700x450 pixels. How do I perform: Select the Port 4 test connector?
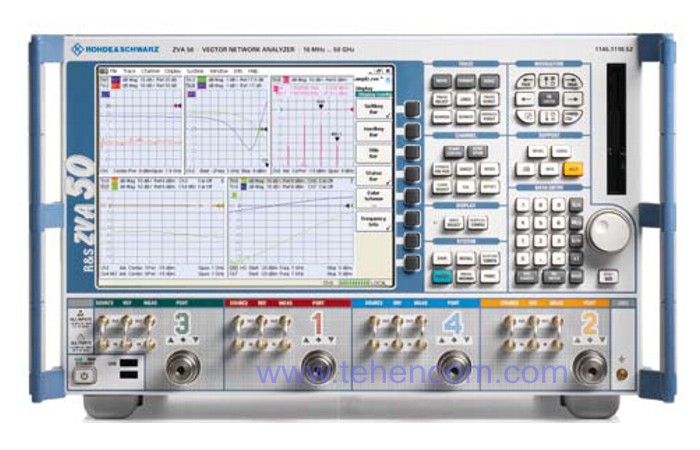[454, 367]
